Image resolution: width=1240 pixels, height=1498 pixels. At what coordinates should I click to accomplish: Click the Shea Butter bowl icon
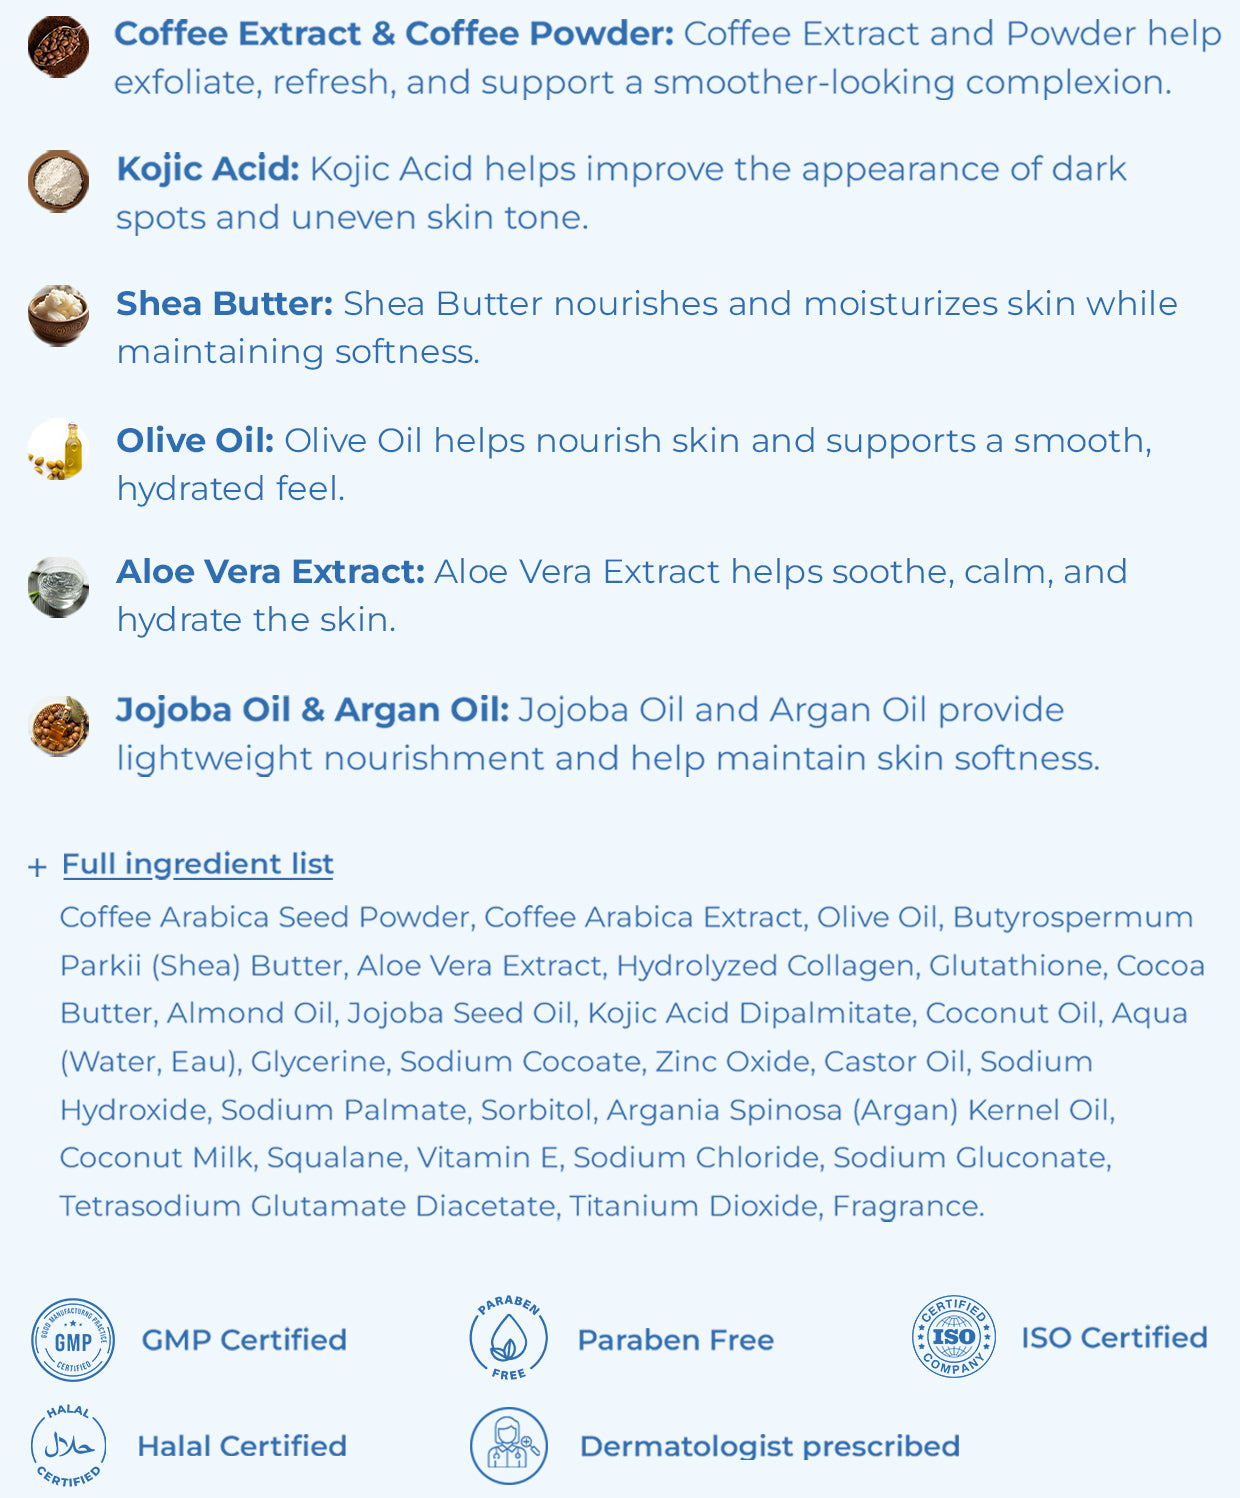click(58, 315)
